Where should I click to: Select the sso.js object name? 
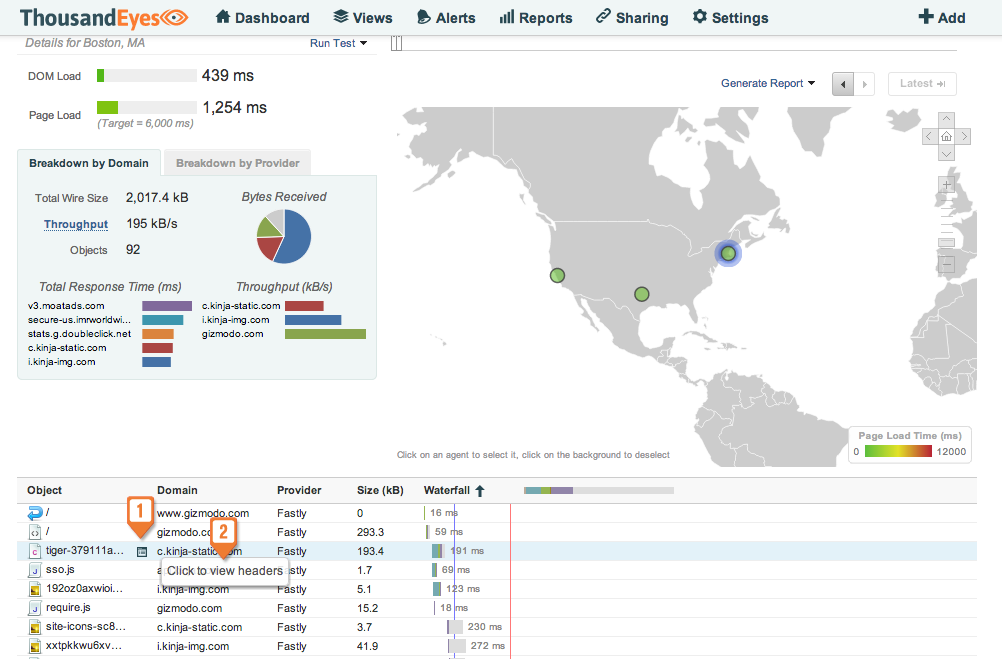point(60,570)
